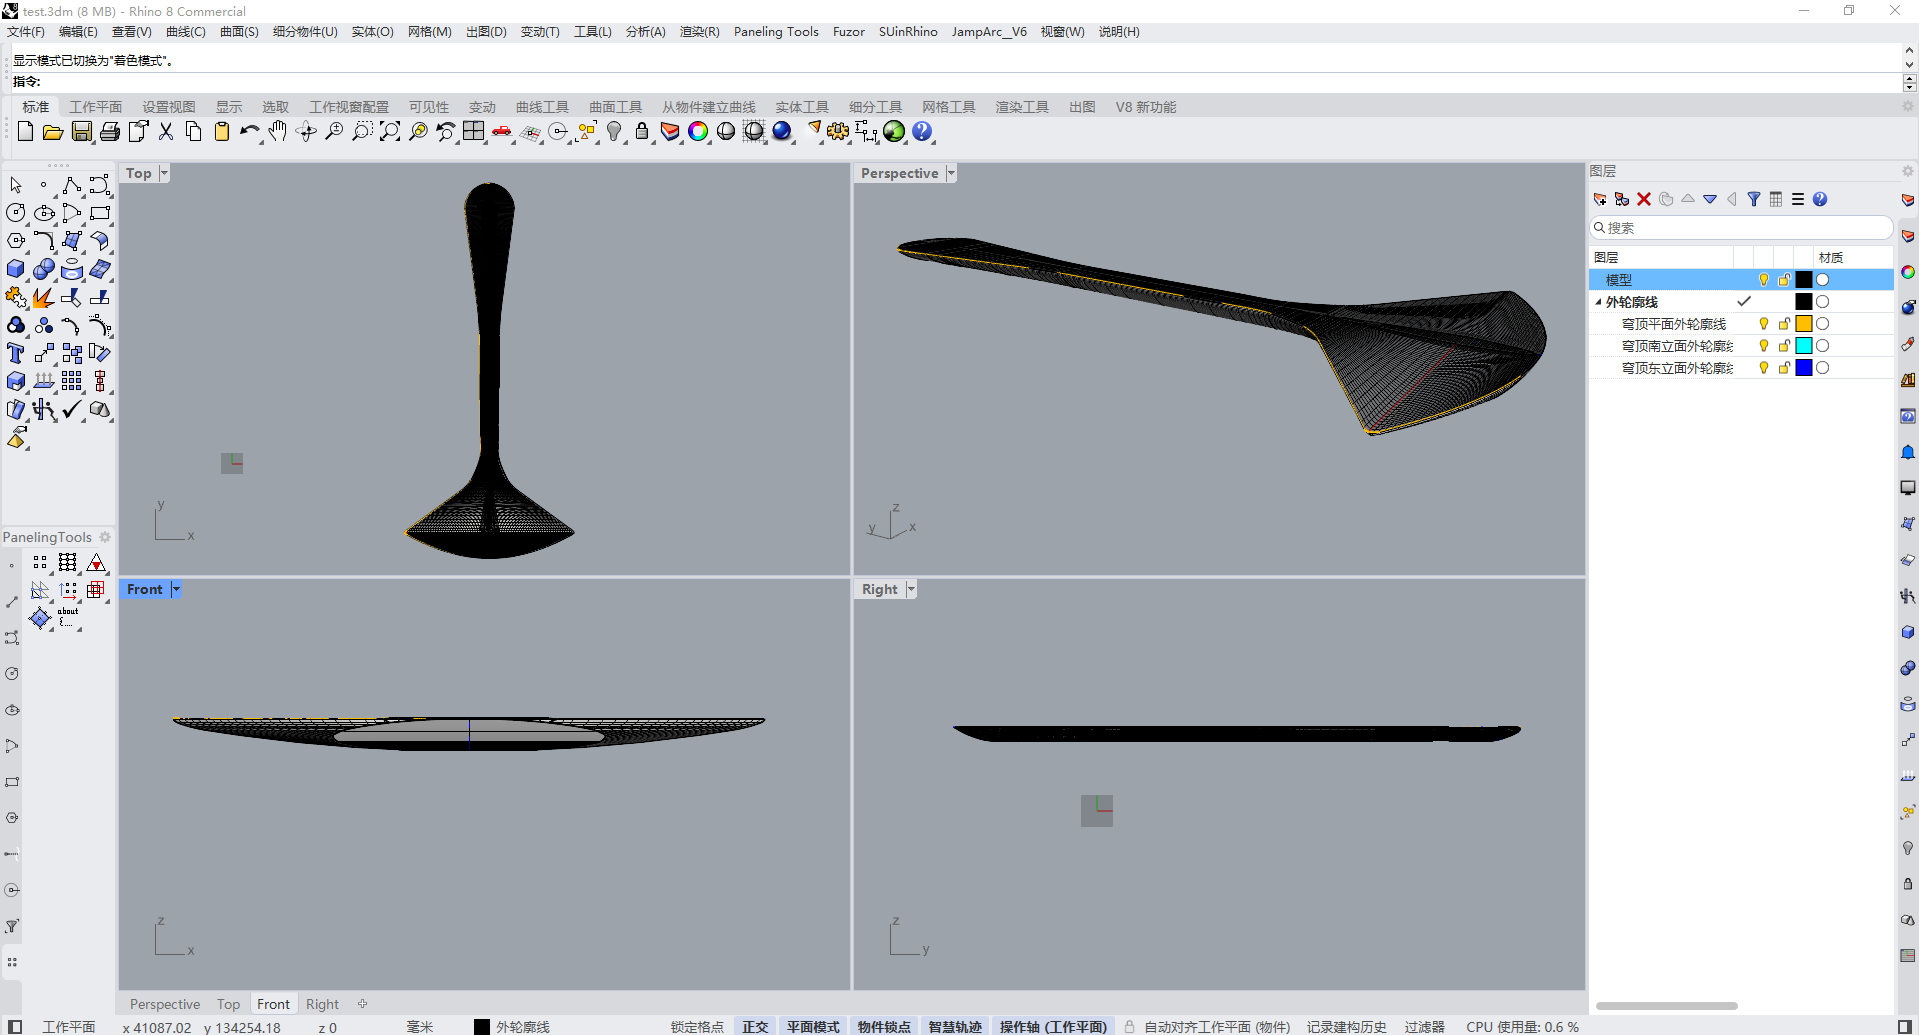Toggle 物件锁点 object snap in status bar

884,1027
